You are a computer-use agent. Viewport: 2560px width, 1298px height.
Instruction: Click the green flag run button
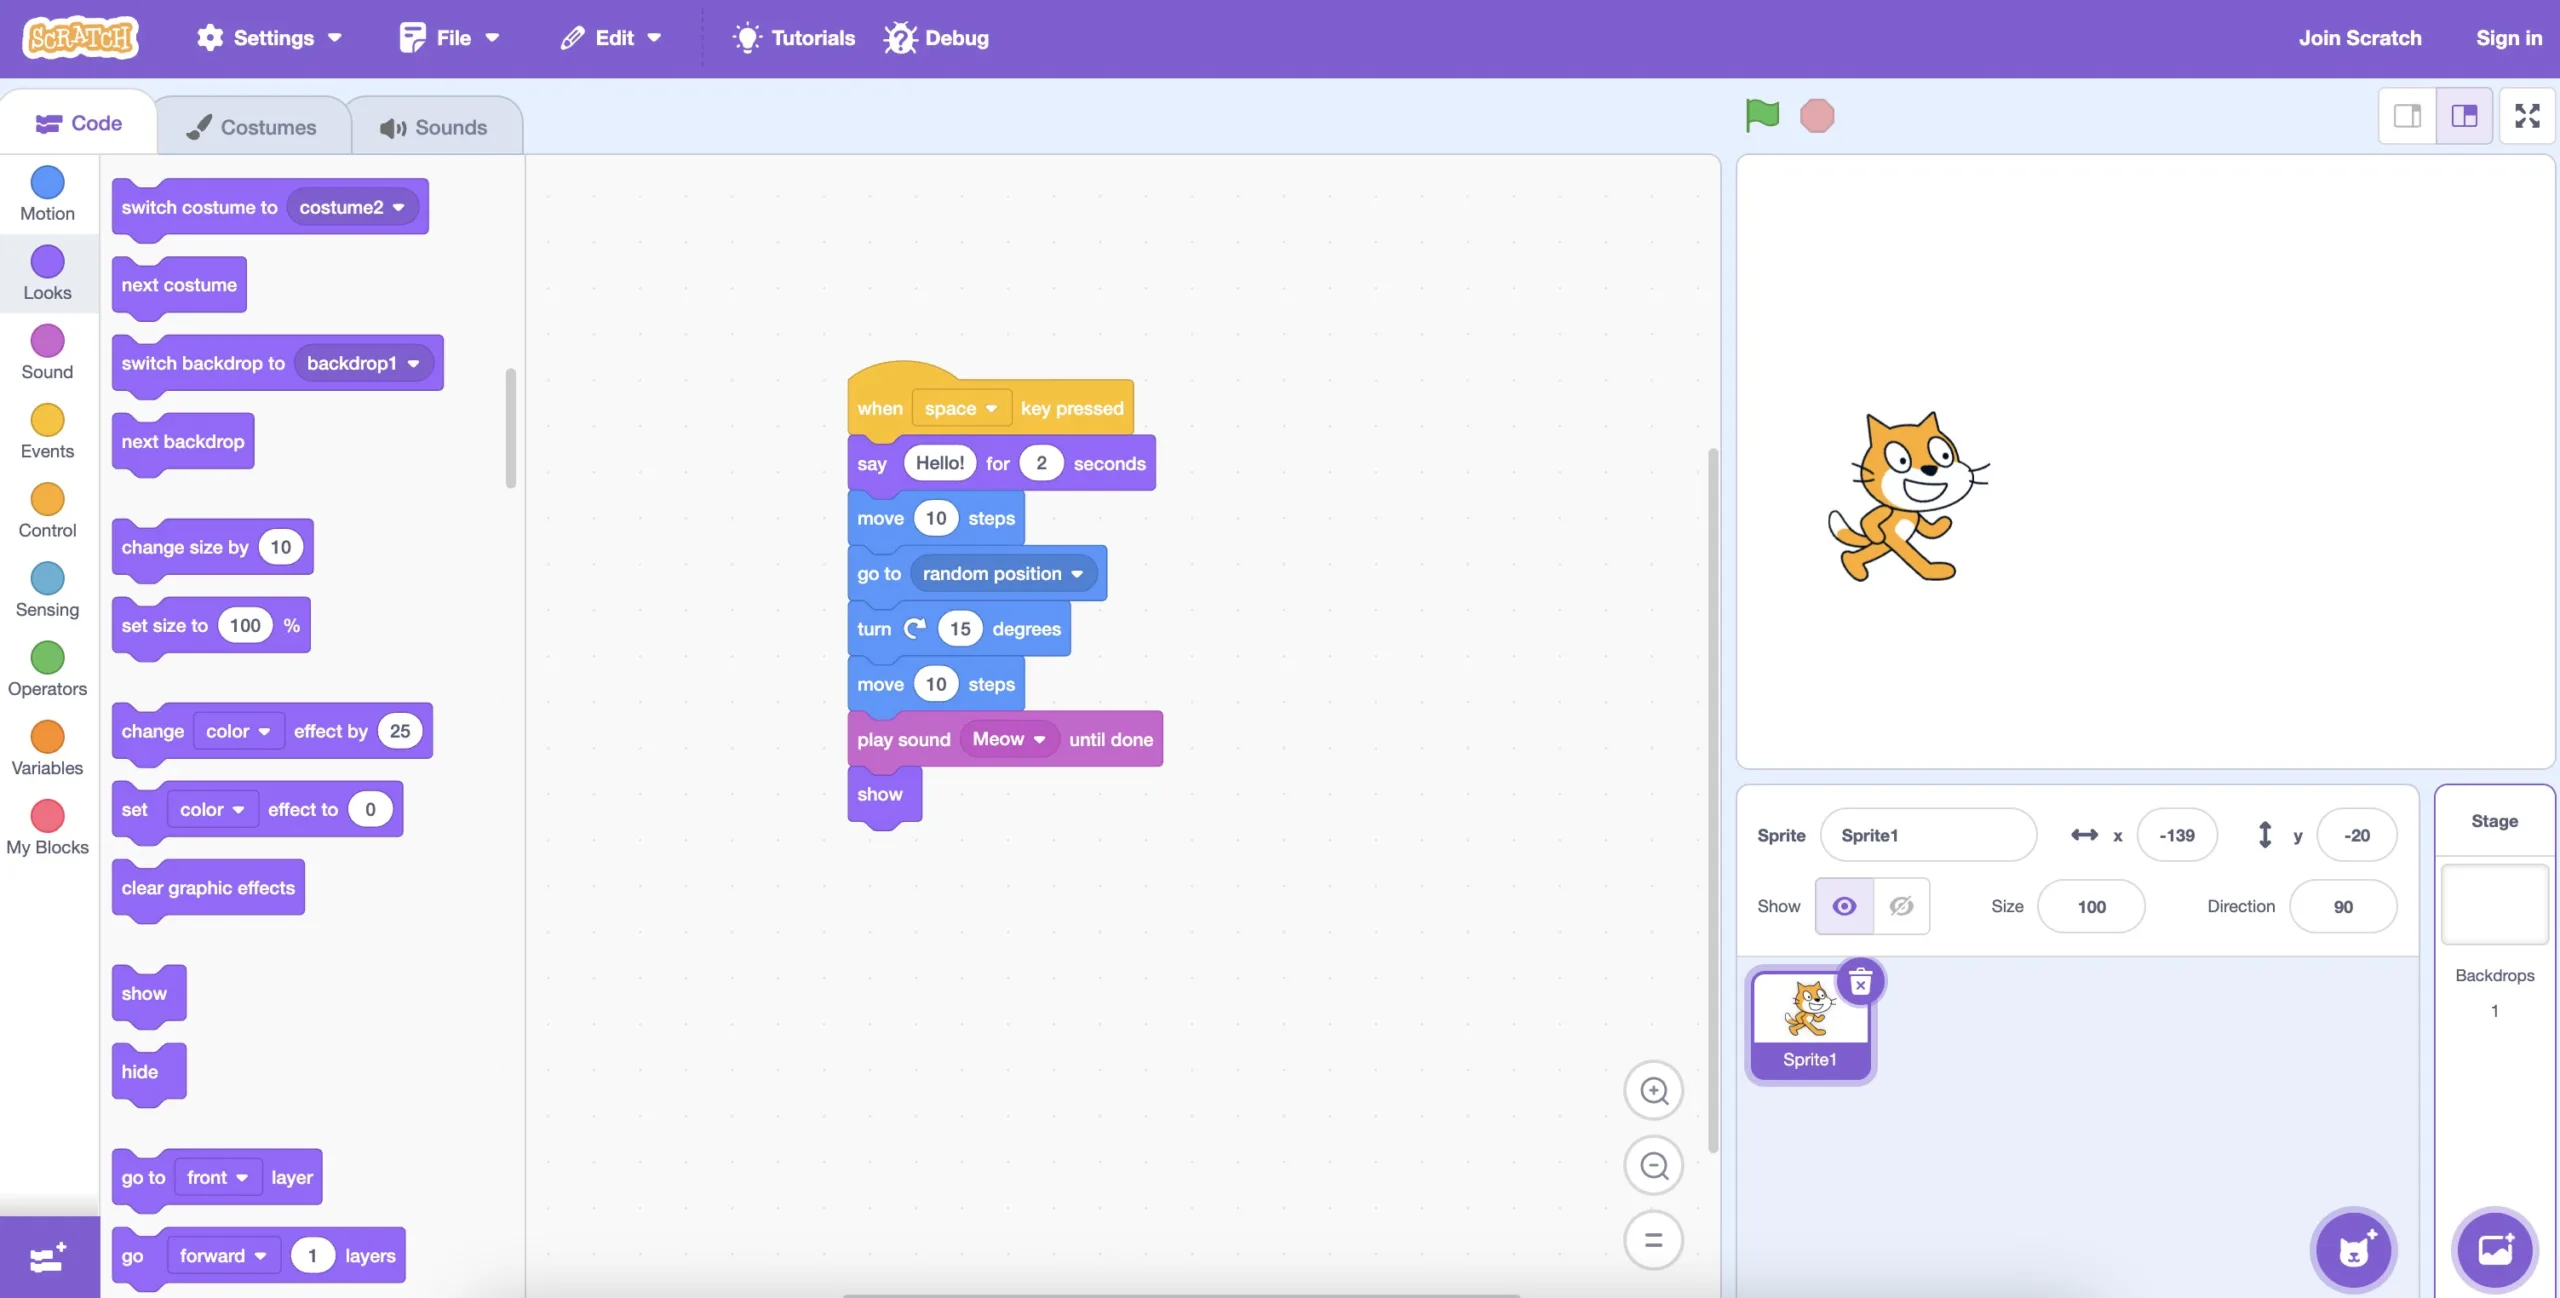tap(1761, 114)
